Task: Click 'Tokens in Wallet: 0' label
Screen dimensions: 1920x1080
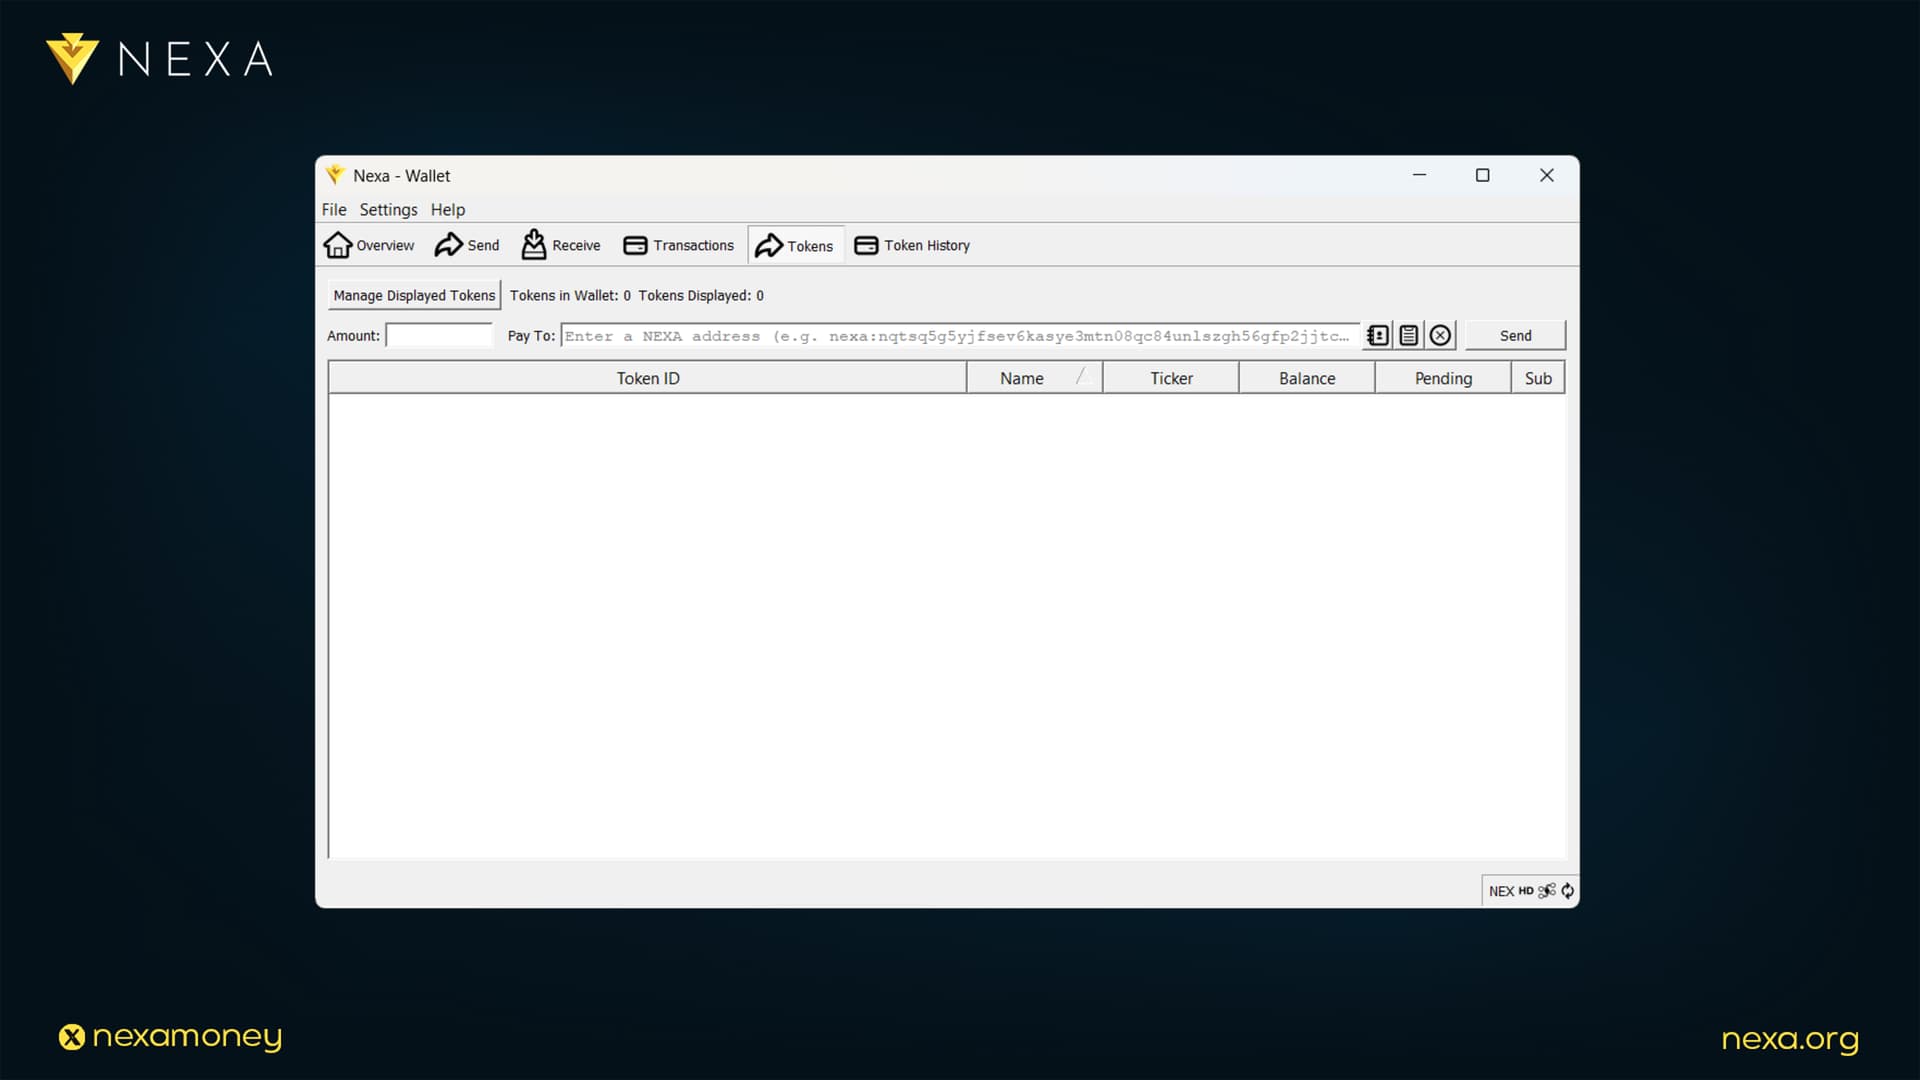Action: 570,295
